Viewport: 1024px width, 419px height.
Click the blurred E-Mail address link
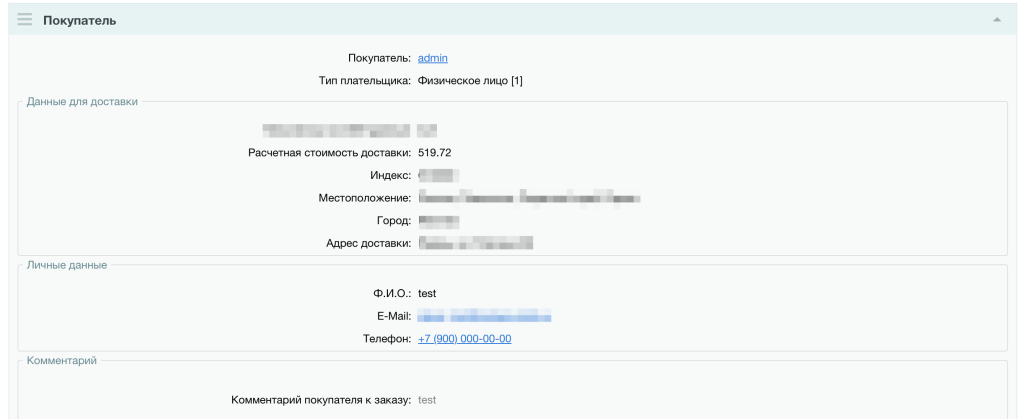point(485,316)
